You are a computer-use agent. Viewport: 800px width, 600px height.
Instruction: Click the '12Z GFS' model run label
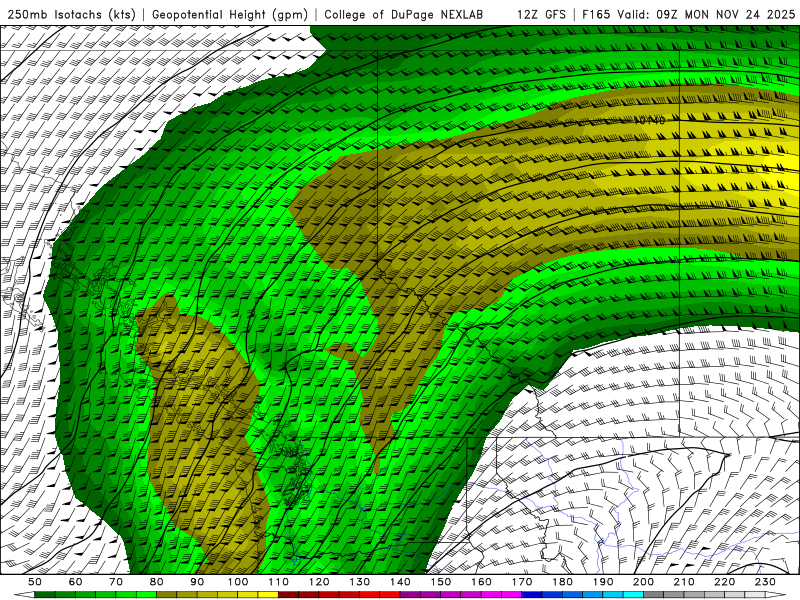pyautogui.click(x=541, y=14)
